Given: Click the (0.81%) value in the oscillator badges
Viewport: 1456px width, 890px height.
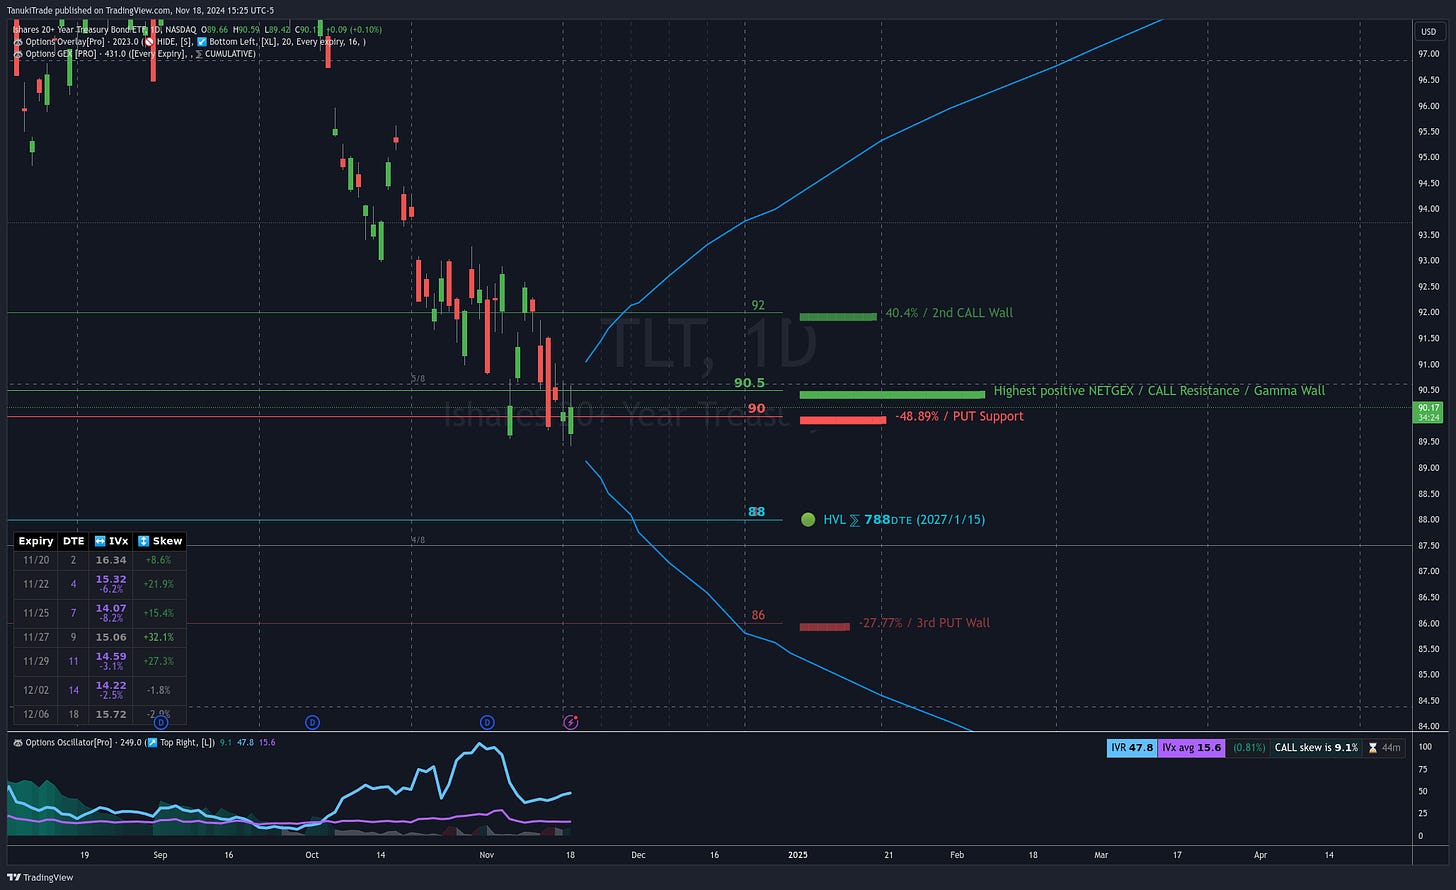Looking at the screenshot, I should 1248,747.
